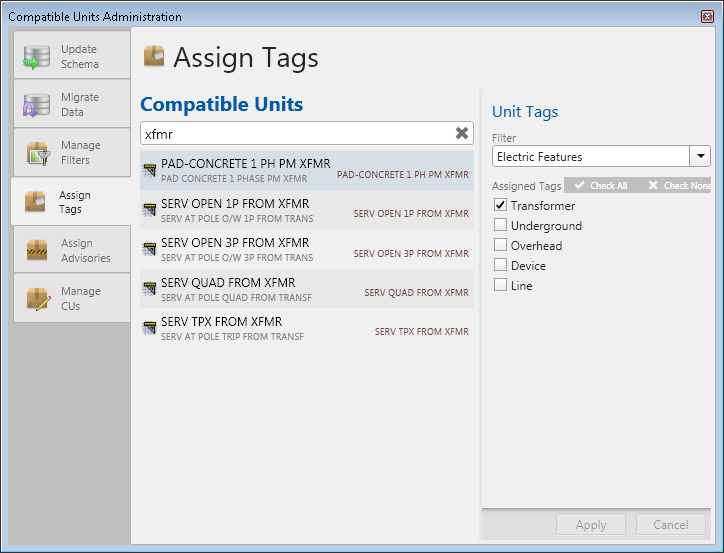The height and width of the screenshot is (553, 724).
Task: Open the Electric Features filter dropdown
Action: tap(700, 156)
